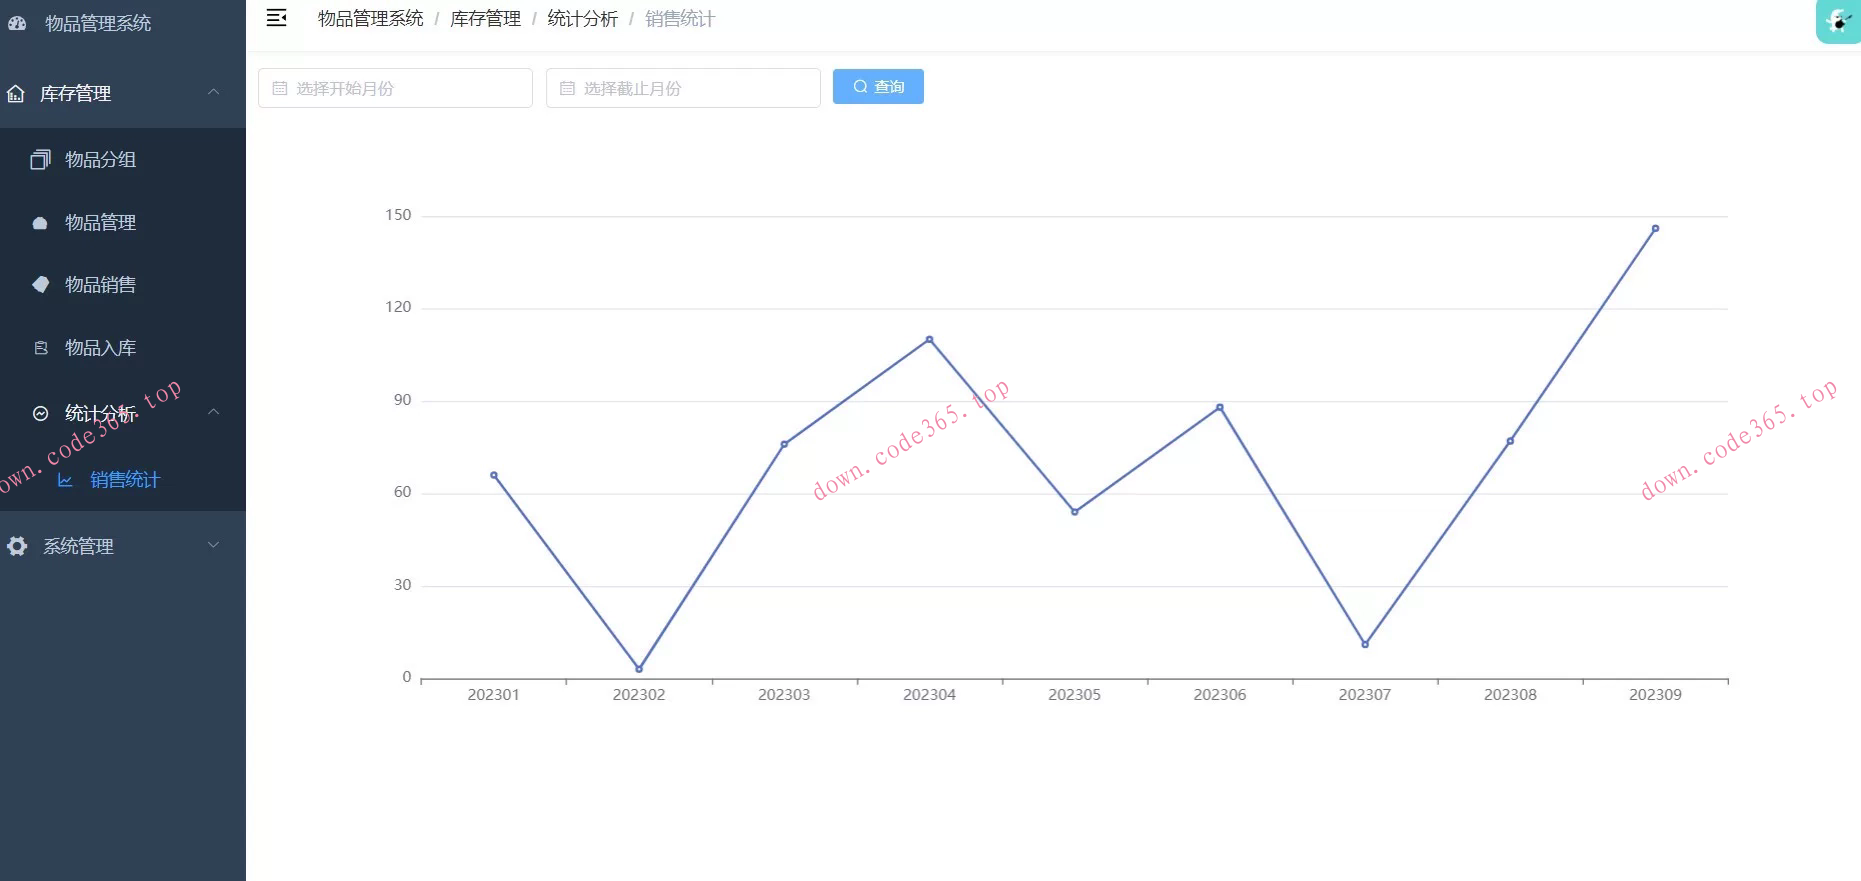Click the 统计分析 sidebar submenu label
This screenshot has width=1861, height=881.
100,413
